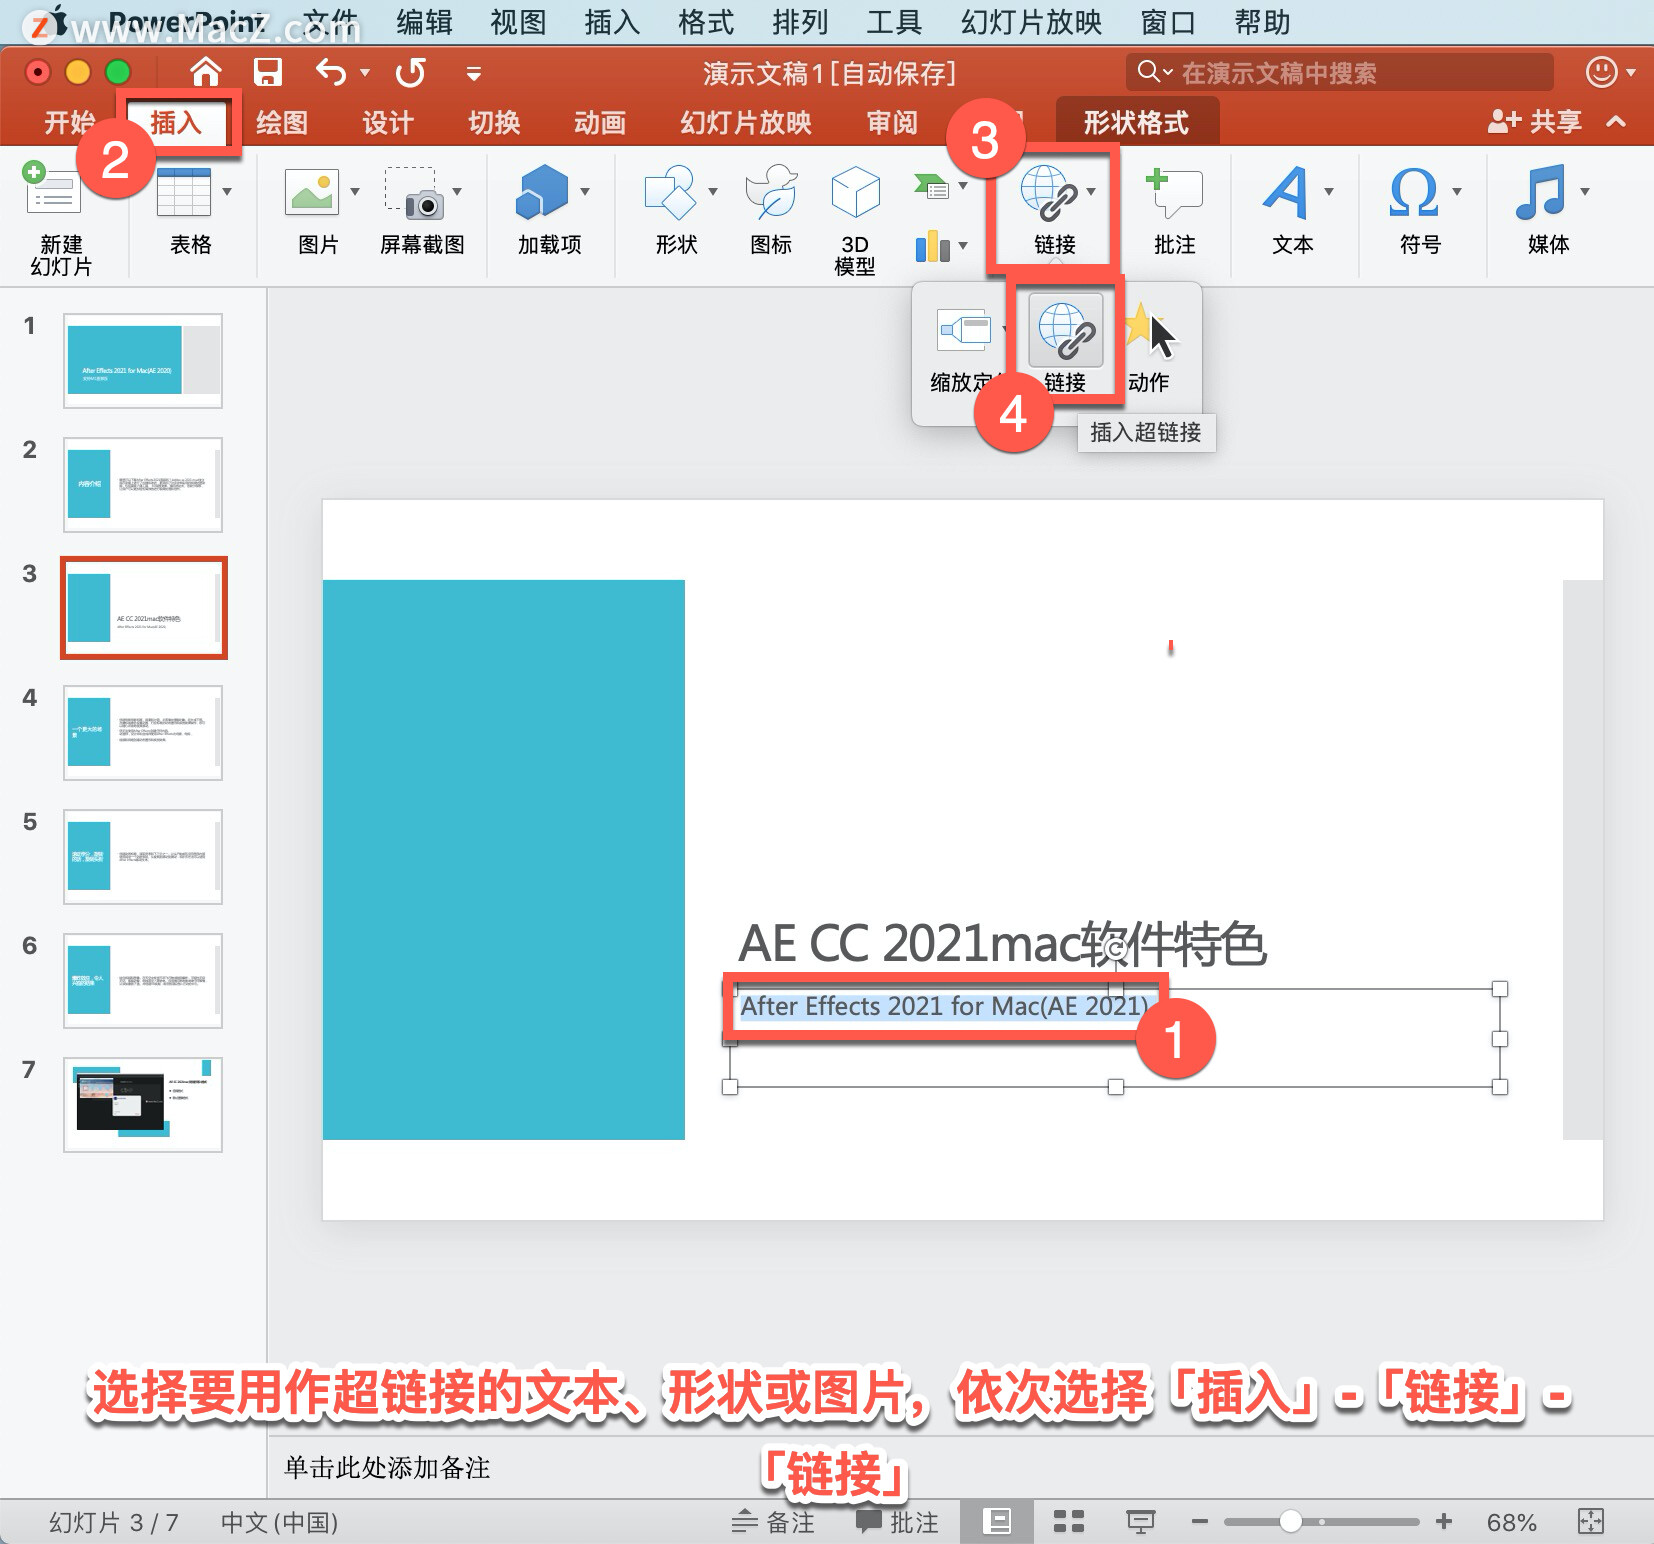Open the 切换 Transitions tab

pos(494,122)
